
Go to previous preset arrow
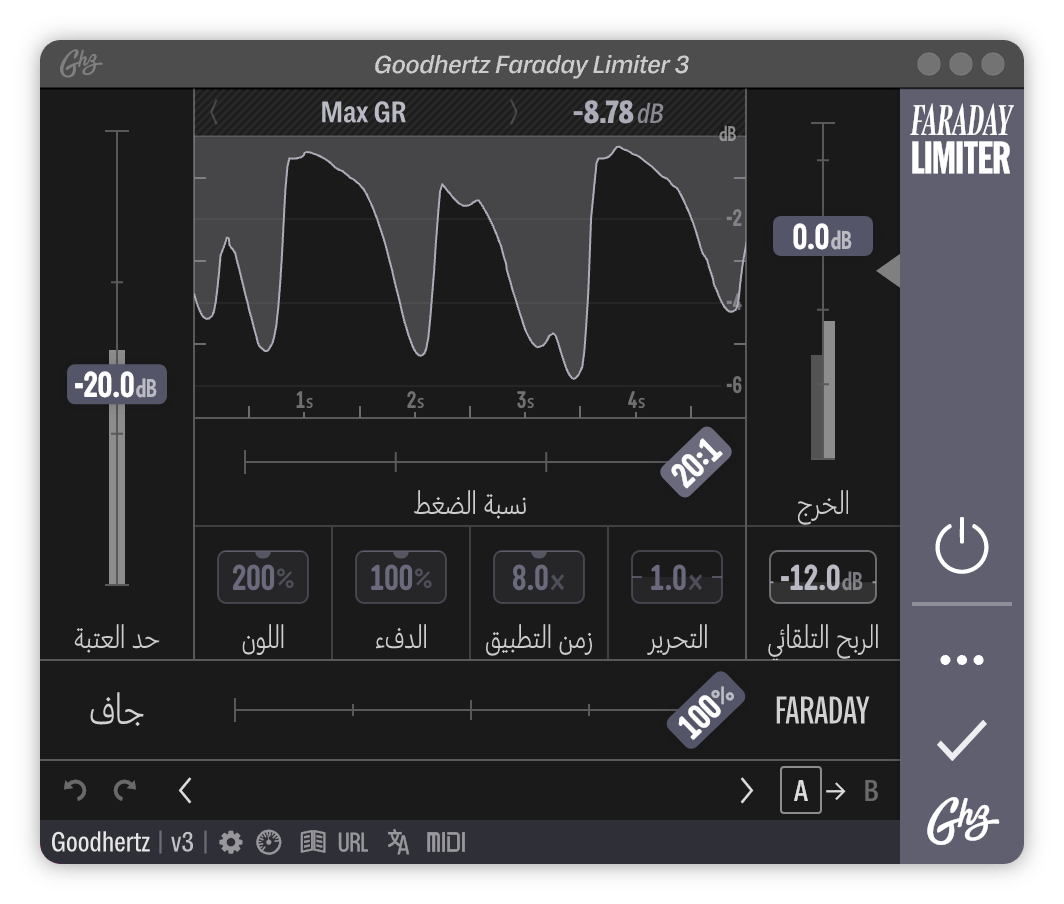(185, 791)
